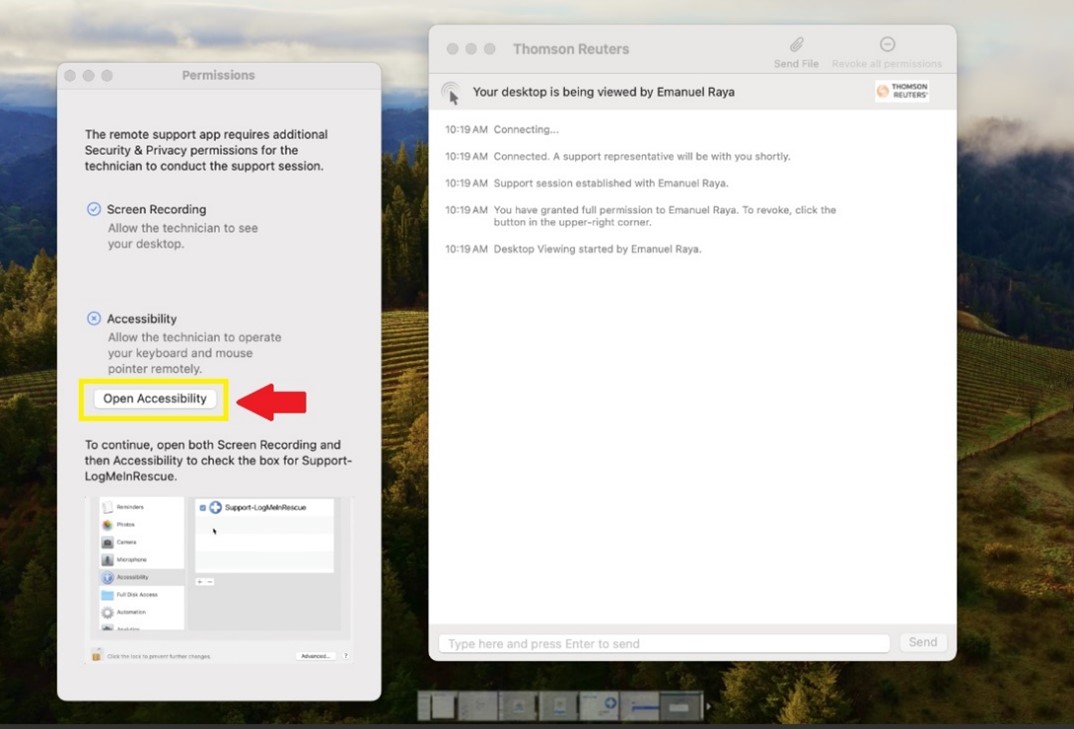
Task: Click the 'Screen Recording' heading text
Action: tap(156, 209)
